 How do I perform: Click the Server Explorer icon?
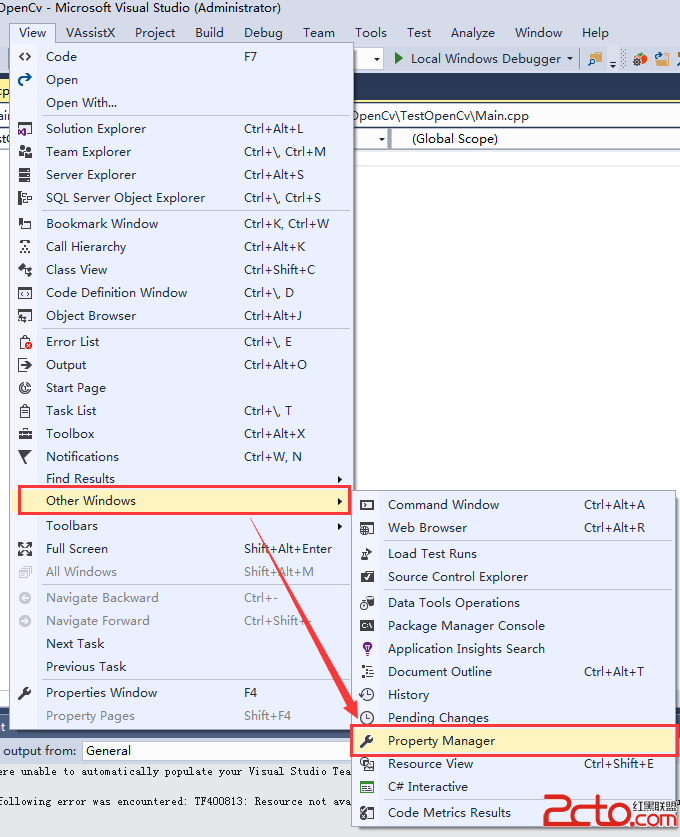point(25,175)
